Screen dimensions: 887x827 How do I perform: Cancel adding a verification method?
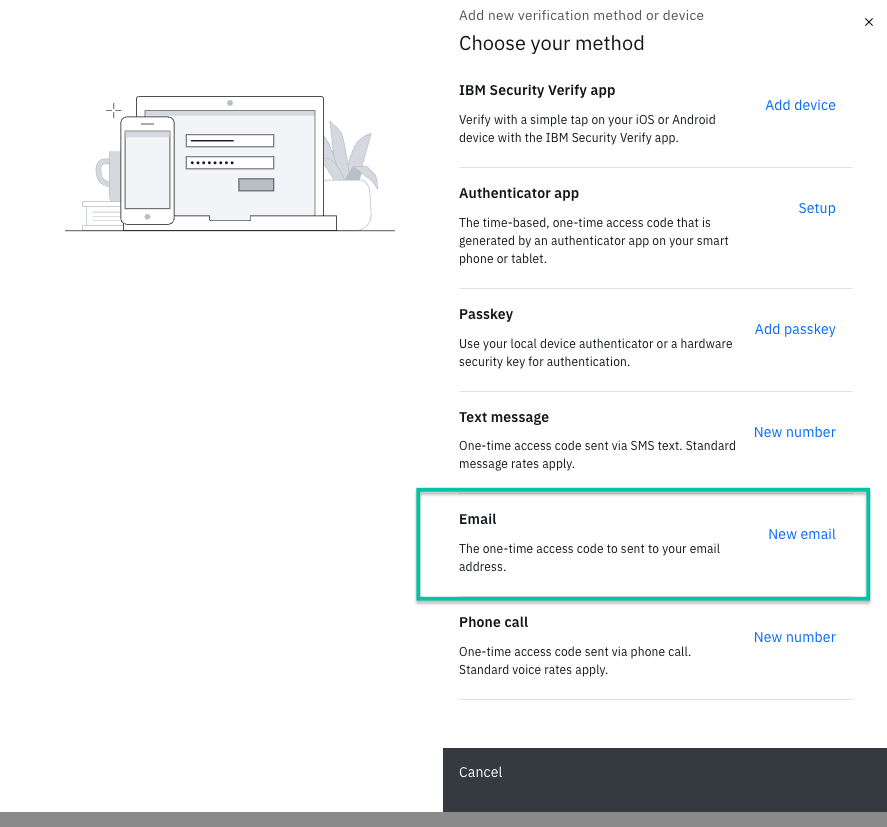tap(480, 772)
